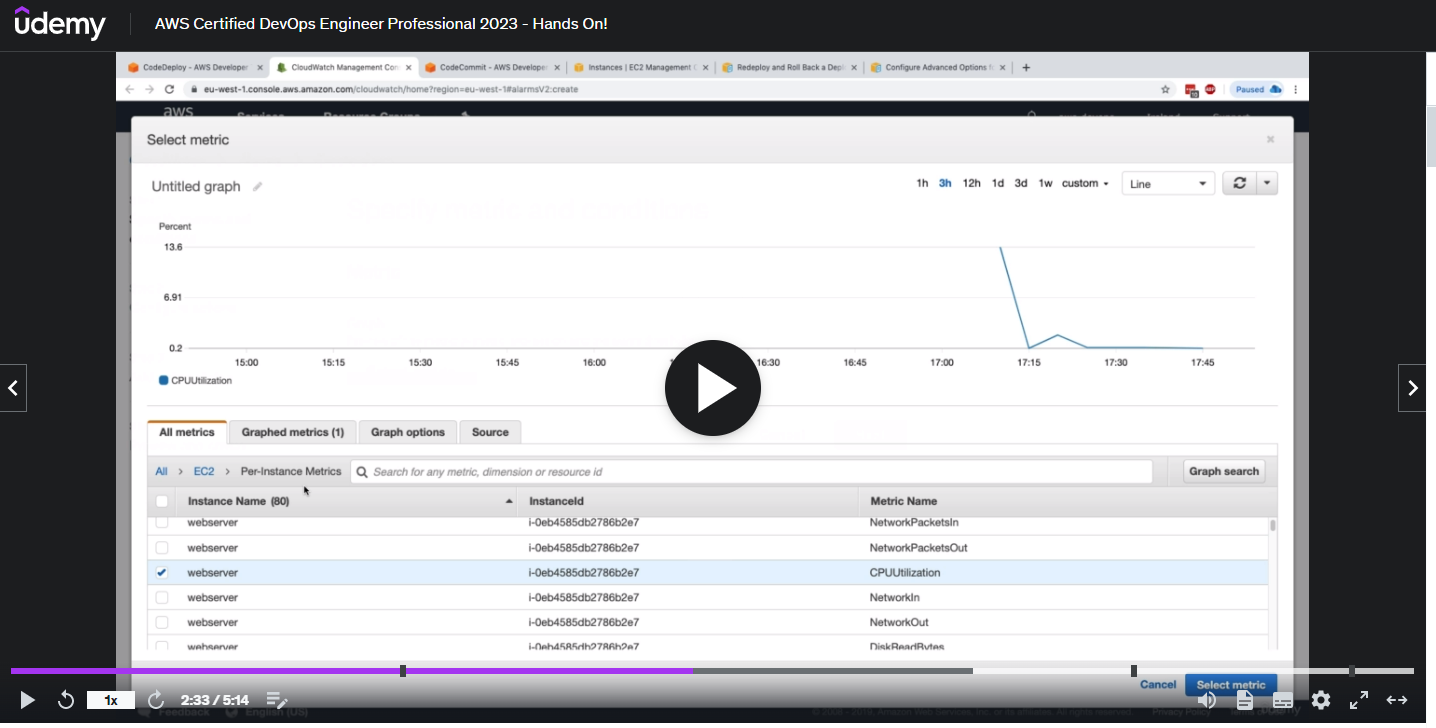Select the 12h time range
This screenshot has width=1436, height=728.
click(x=971, y=184)
